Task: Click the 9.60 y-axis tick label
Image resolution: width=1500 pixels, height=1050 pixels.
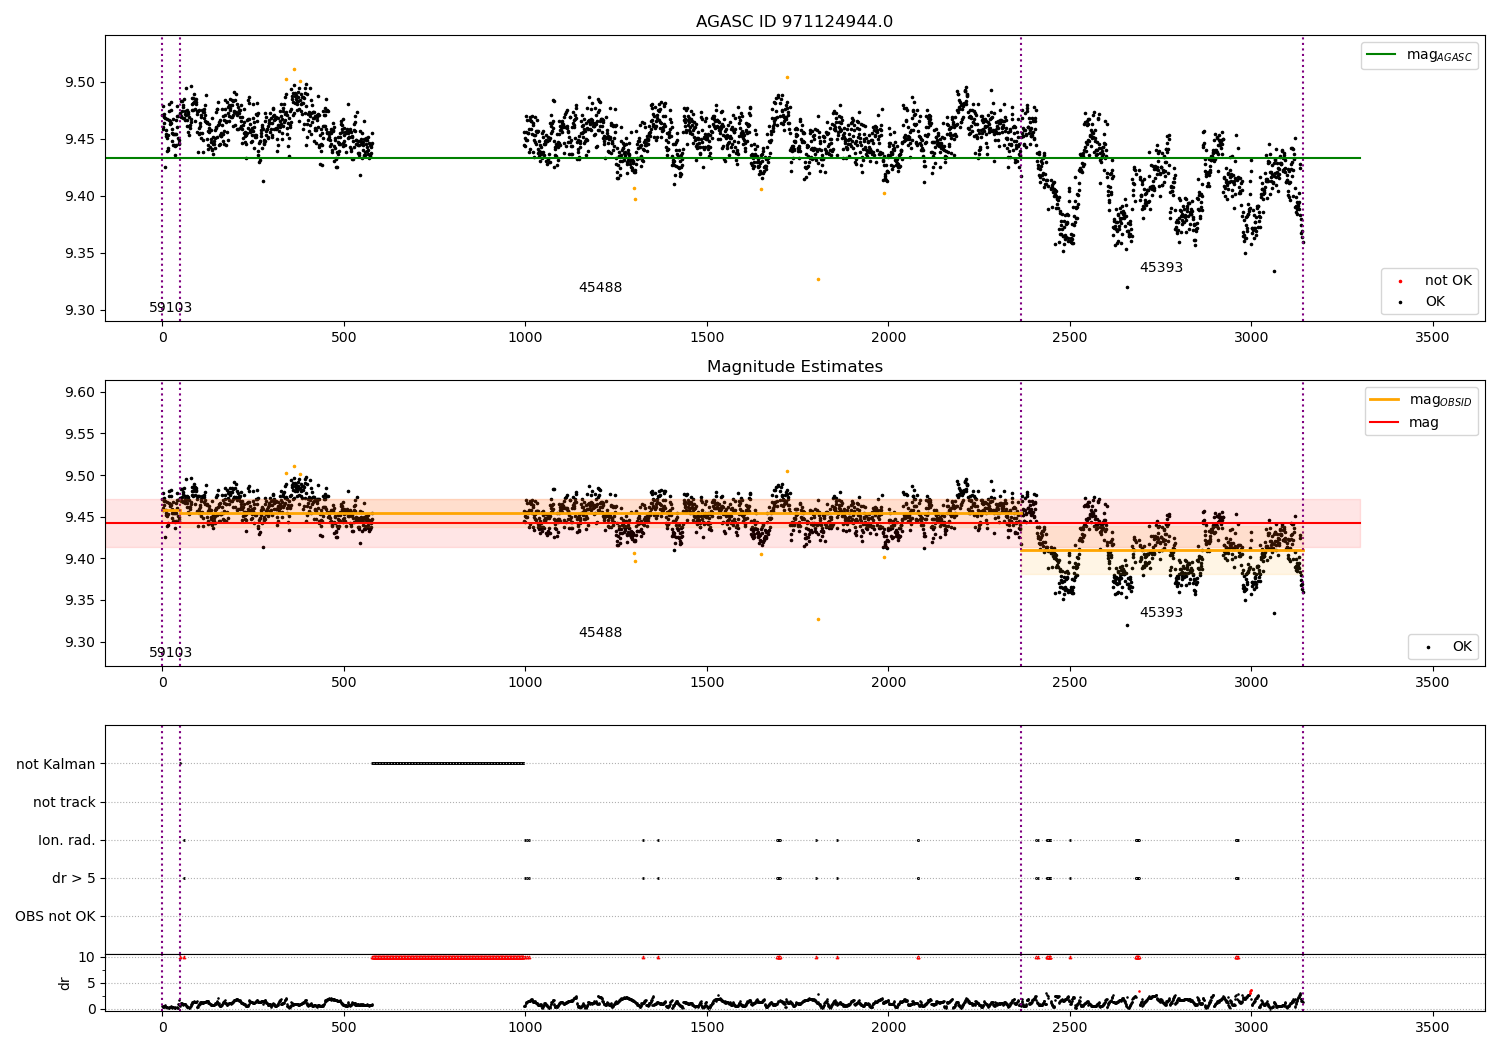Action: tap(80, 392)
